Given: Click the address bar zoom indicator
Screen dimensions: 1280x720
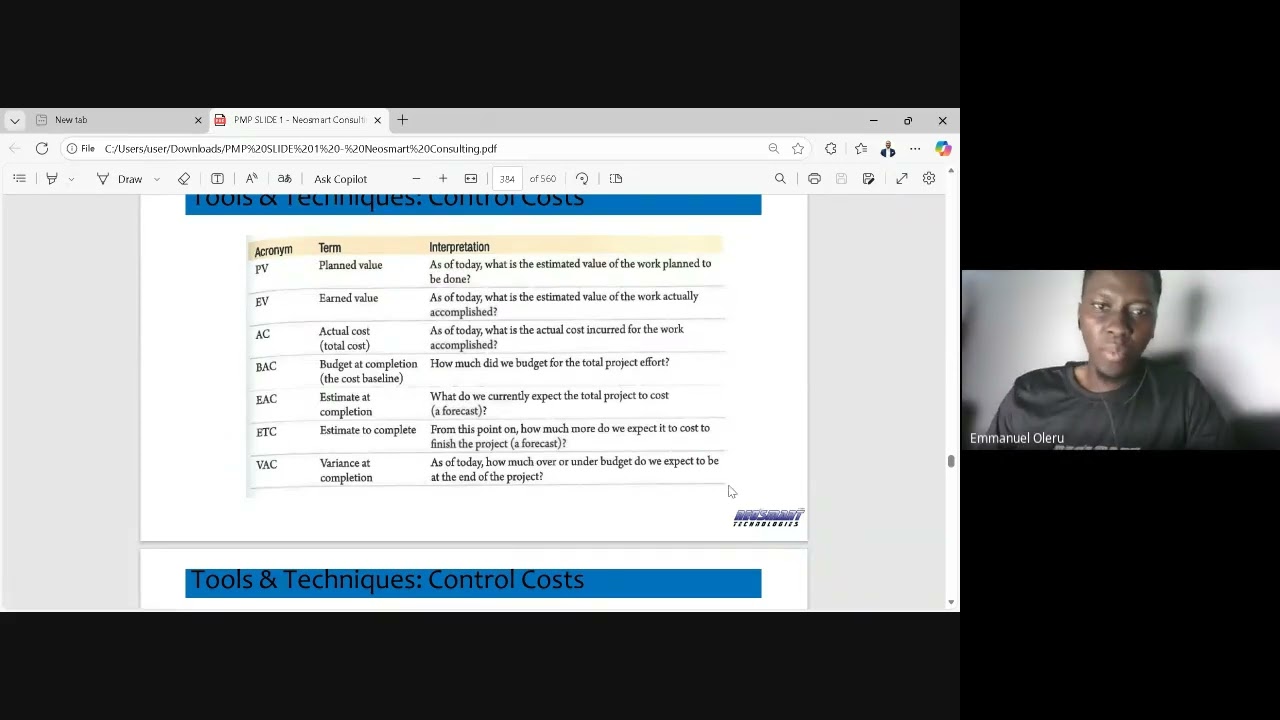Looking at the screenshot, I should 773,149.
